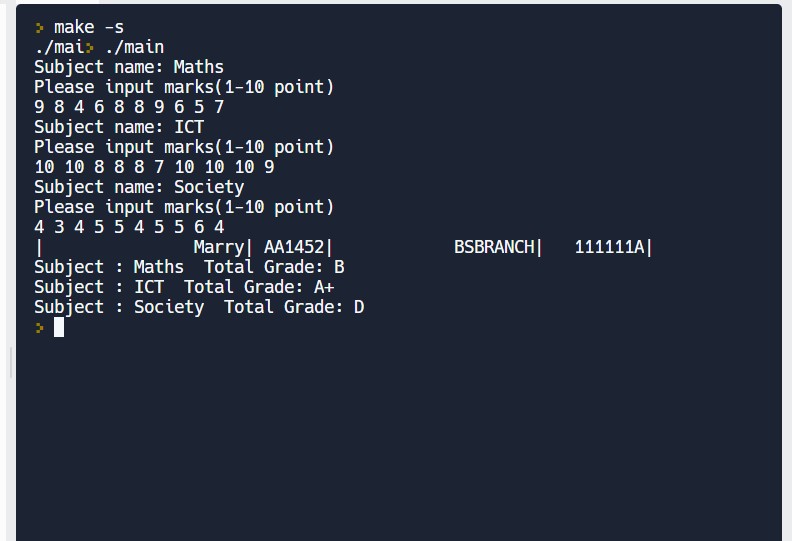Click the first "Please input marks(1-10 point)" line
Screen dimensions: 792x541
pyautogui.click(x=184, y=87)
